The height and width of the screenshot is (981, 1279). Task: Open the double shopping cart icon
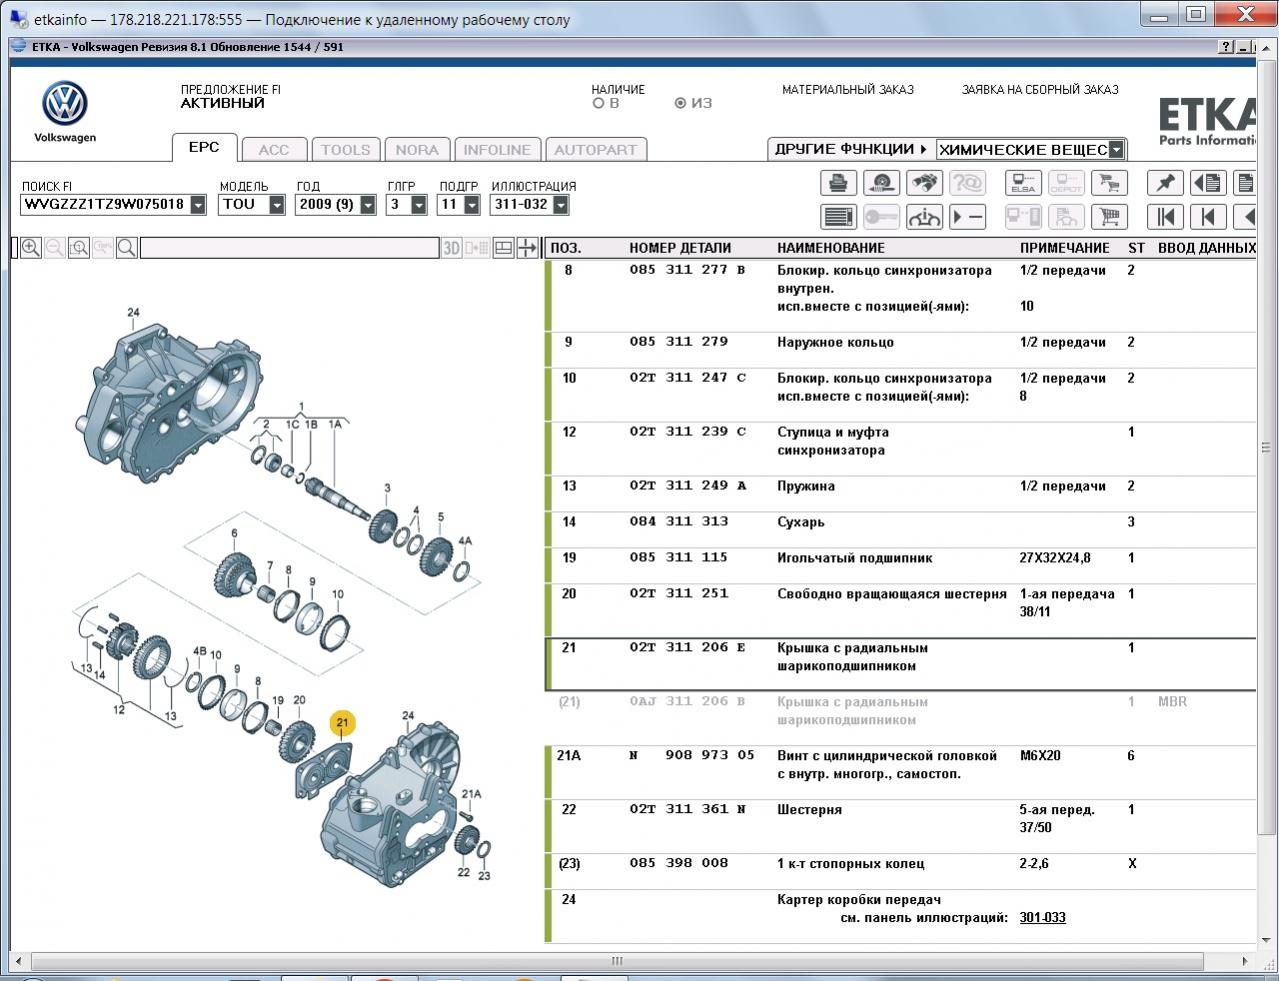pos(1109,183)
